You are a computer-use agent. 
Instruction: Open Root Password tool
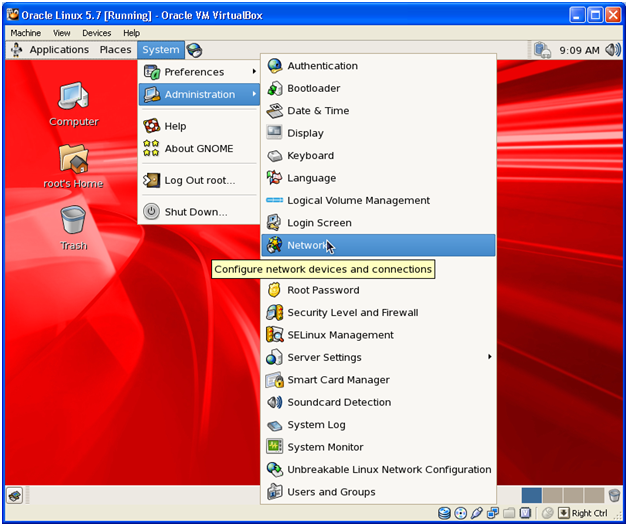coord(378,290)
